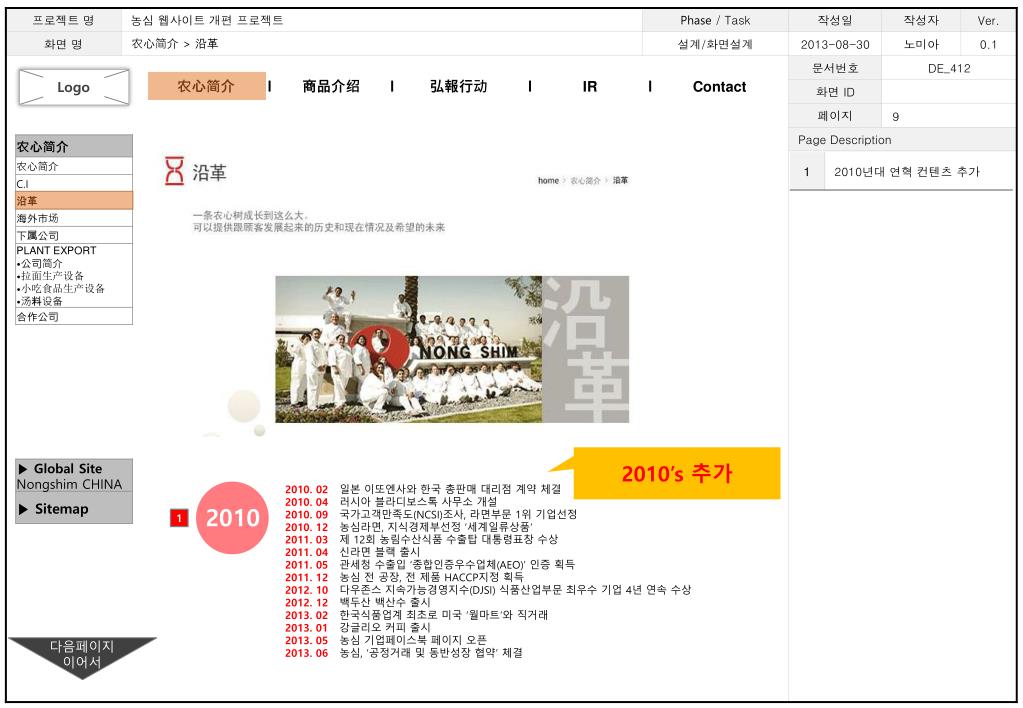Click the 农心简介 > 沿革 screen name cell
The image size is (1023, 708).
(382, 44)
